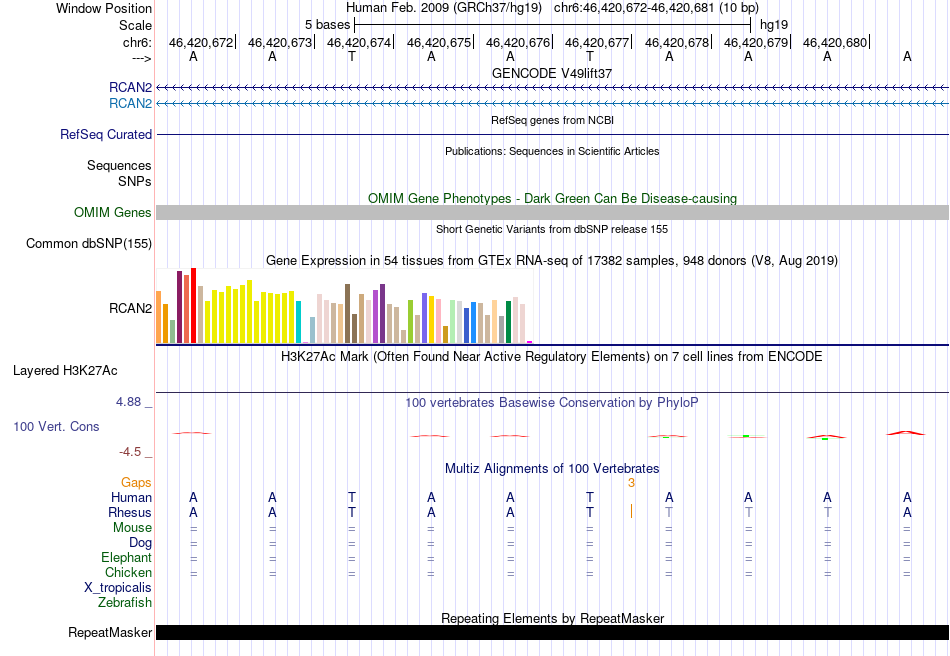Click the gray OMIM Genes track bar
Image resolution: width=950 pixels, height=656 pixels.
click(553, 212)
